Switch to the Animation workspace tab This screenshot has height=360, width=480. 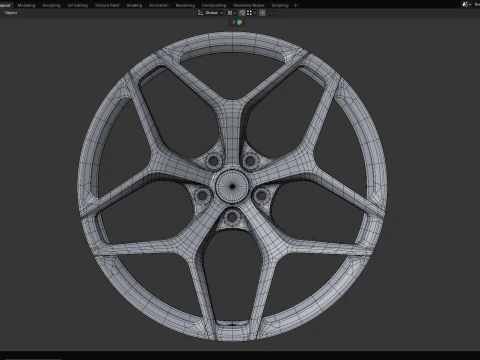click(x=159, y=5)
